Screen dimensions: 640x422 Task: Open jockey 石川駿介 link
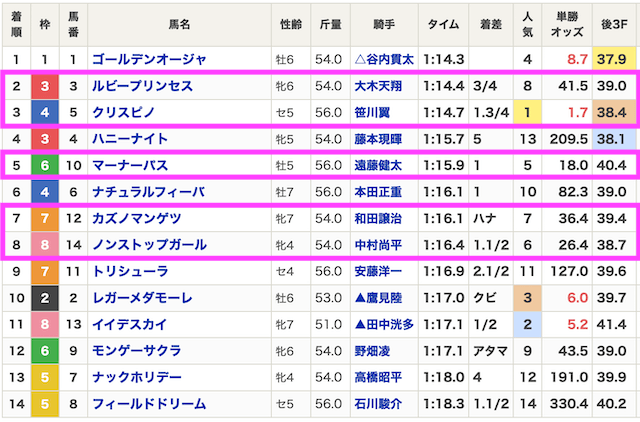378,404
